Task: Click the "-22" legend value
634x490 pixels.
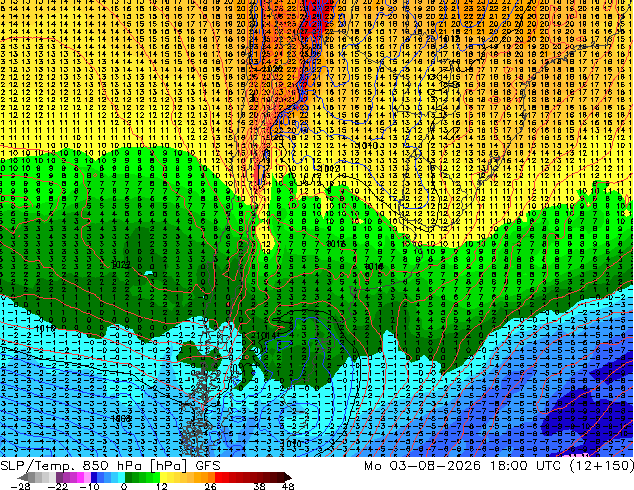Action: click(x=58, y=486)
